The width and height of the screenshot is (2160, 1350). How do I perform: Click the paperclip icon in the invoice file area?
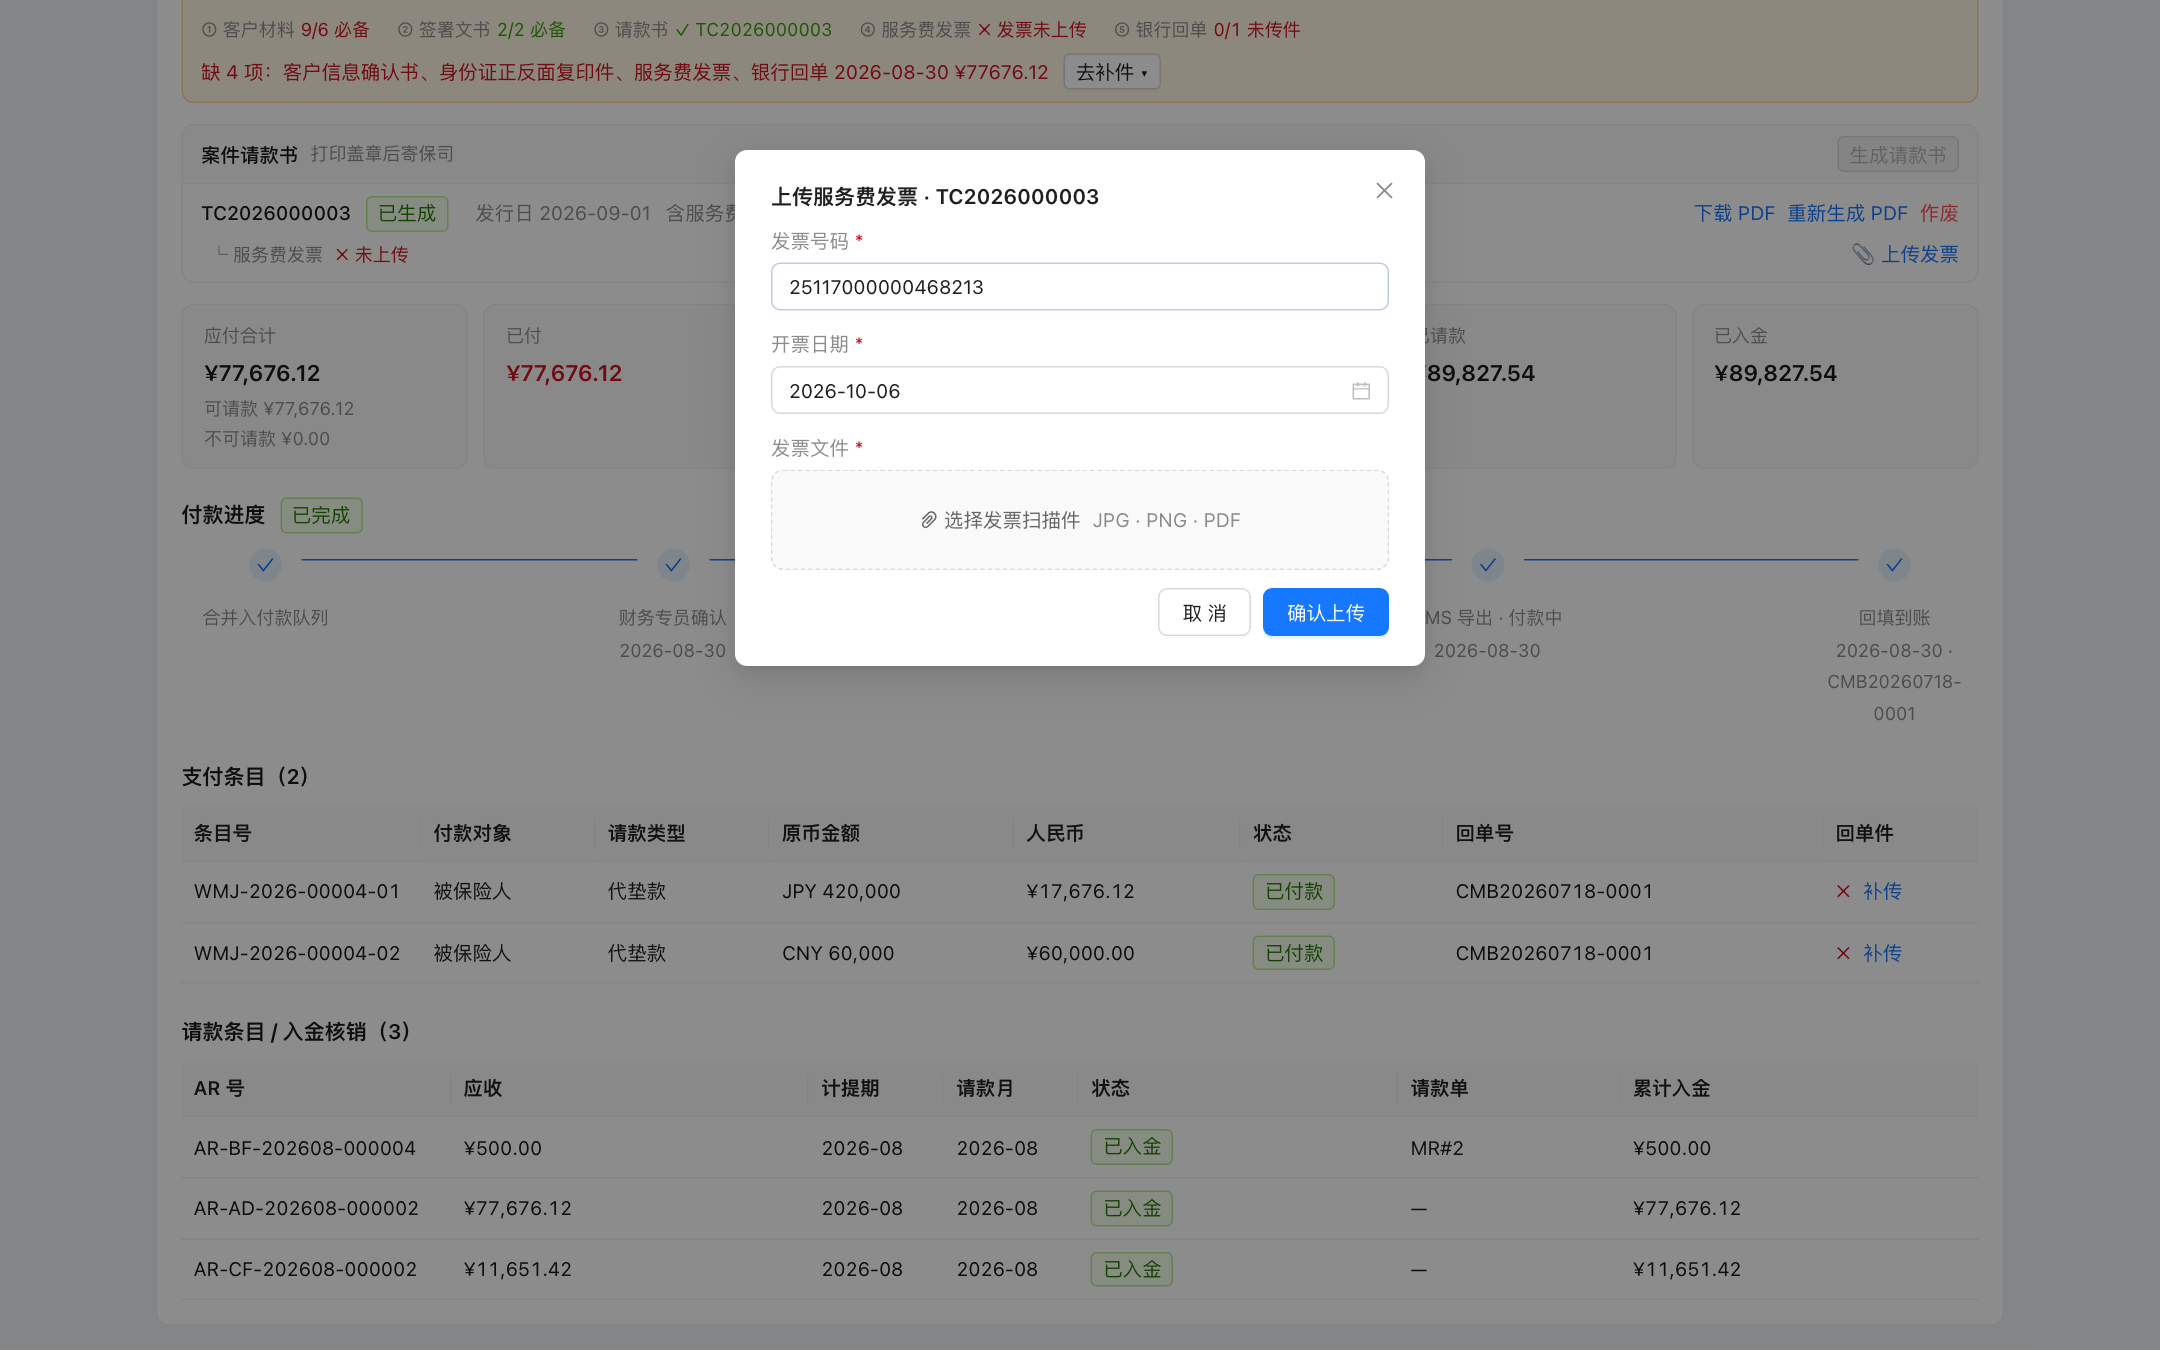[x=928, y=520]
